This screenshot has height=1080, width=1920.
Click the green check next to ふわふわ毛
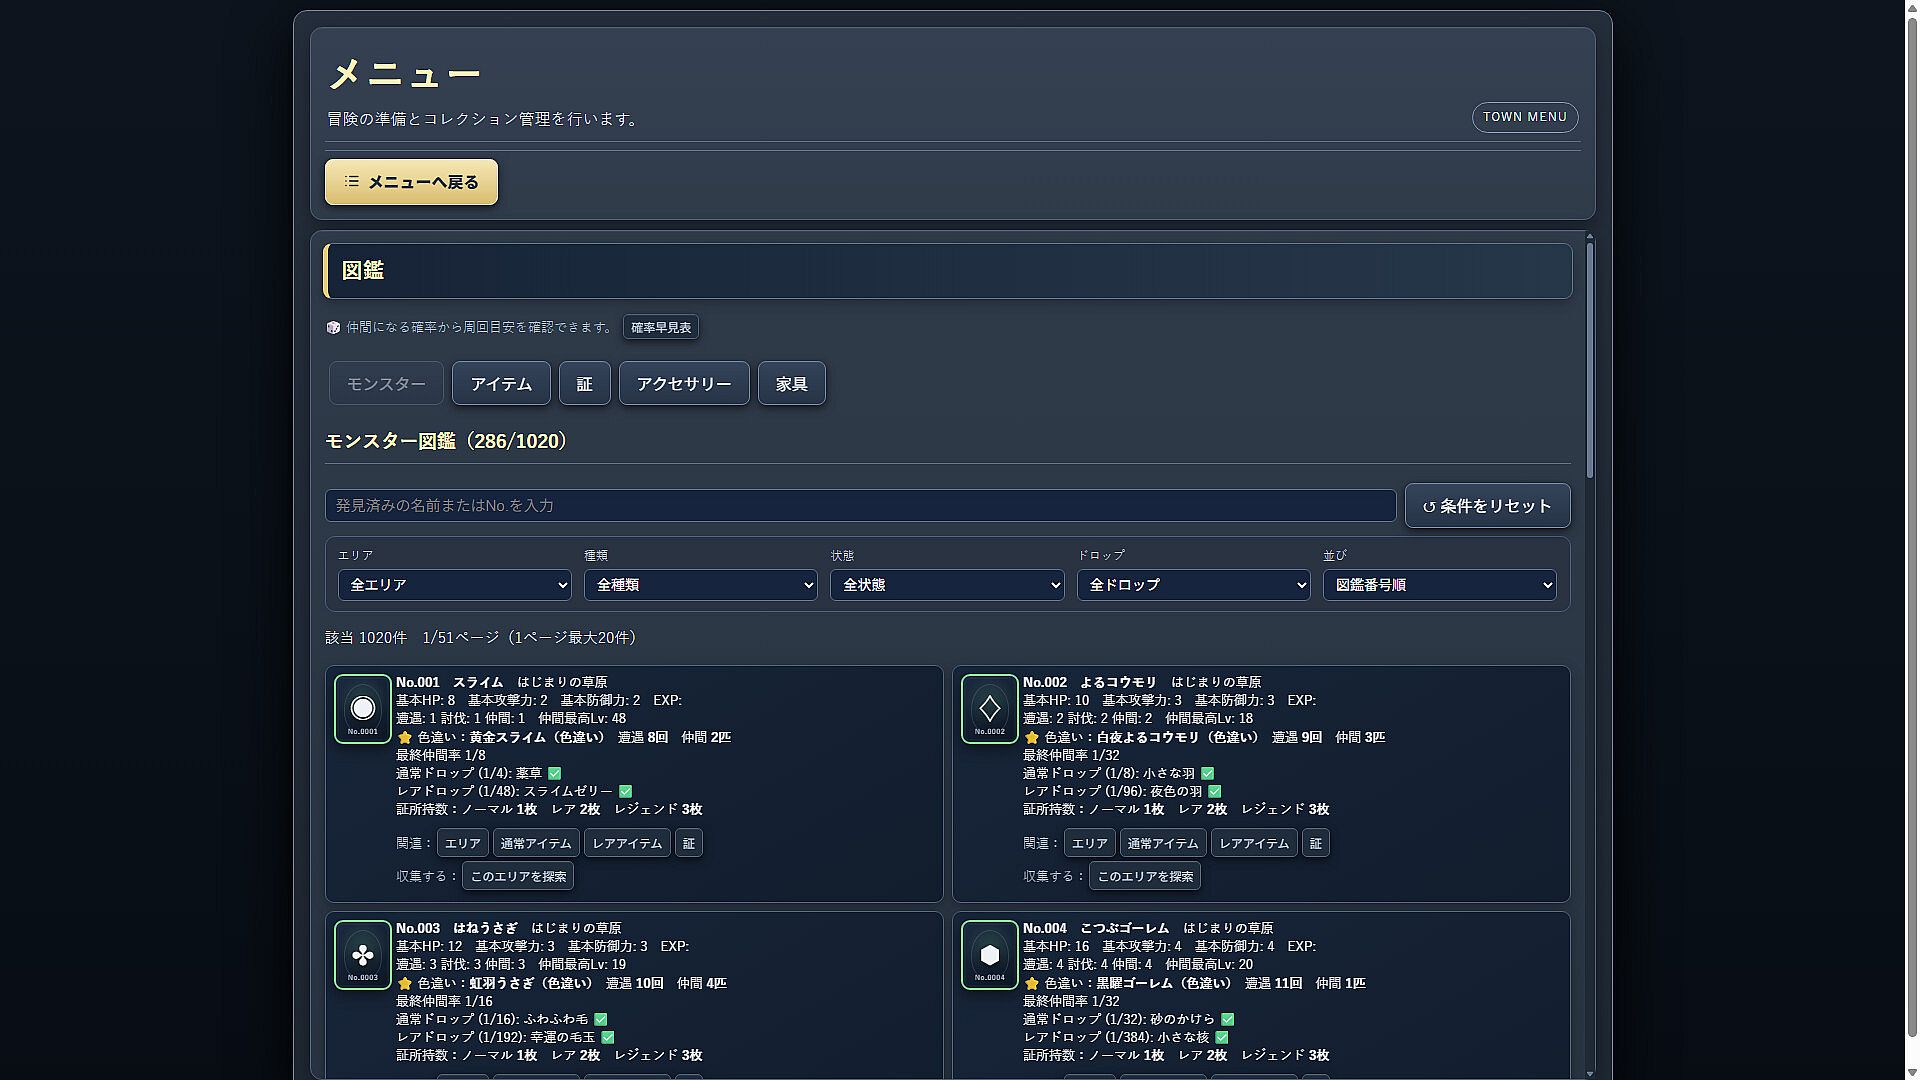point(601,1019)
